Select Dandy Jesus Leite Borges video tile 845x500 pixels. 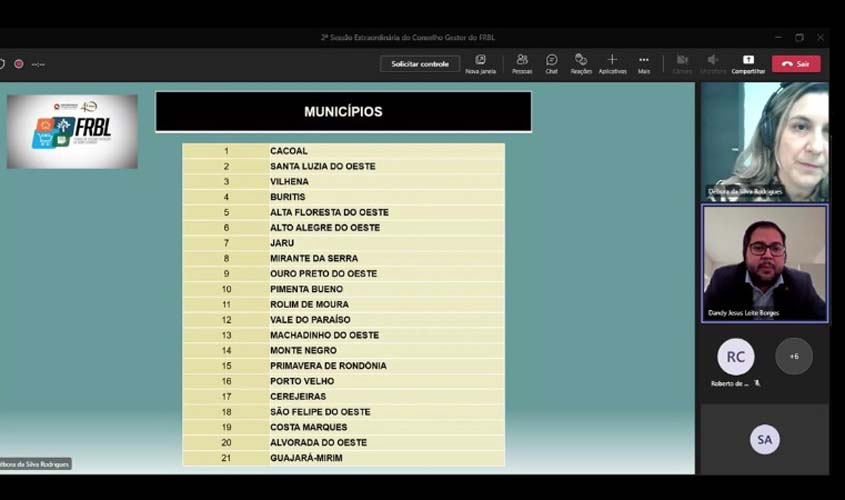765,263
